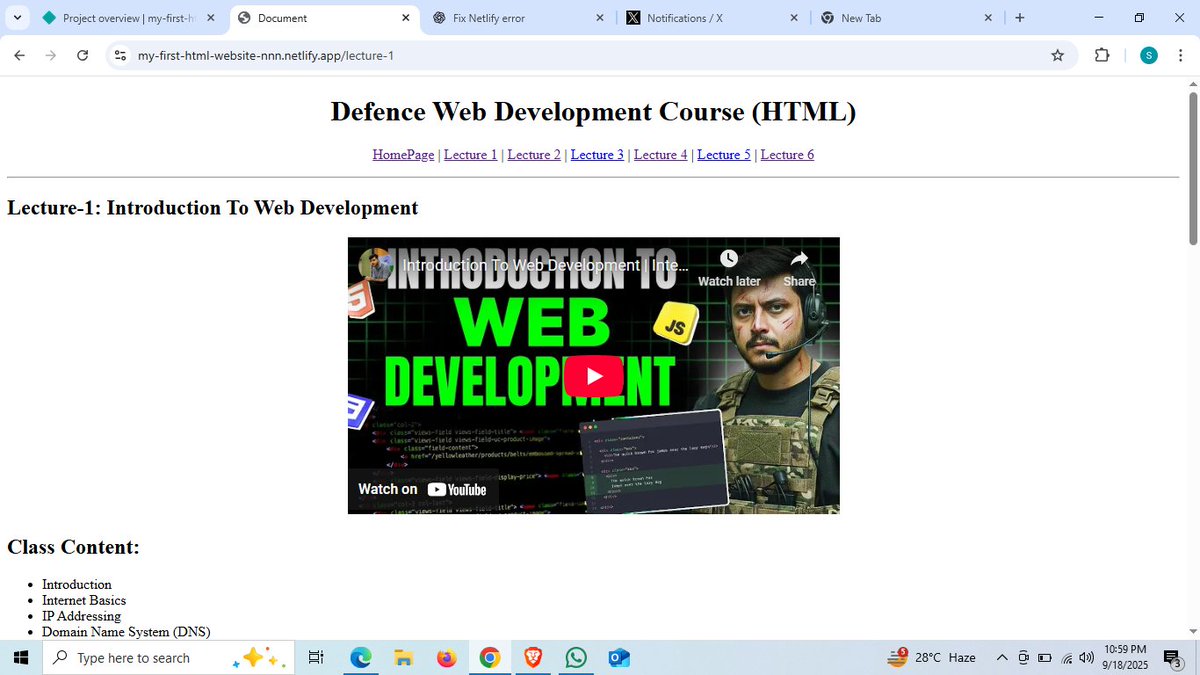Close the Fix Netlify error tab
Viewport: 1200px width, 675px height.
(x=599, y=18)
